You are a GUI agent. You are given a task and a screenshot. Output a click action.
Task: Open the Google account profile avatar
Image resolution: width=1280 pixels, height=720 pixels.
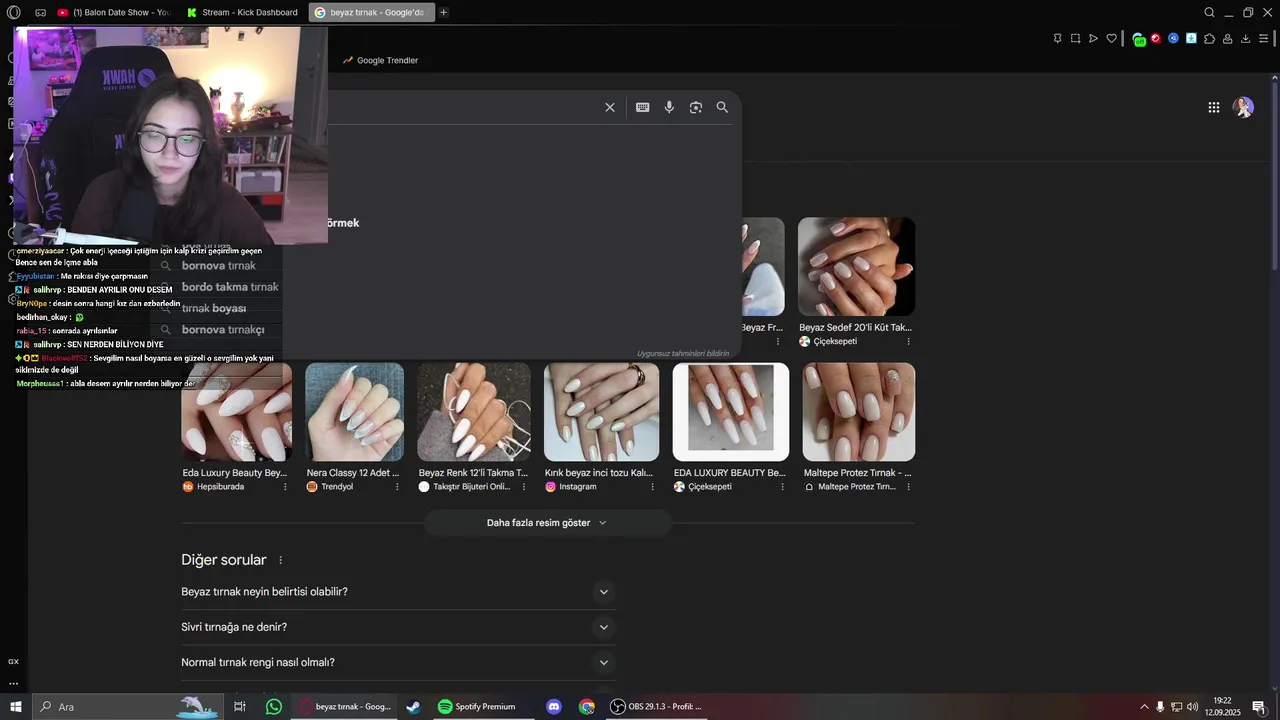tap(1243, 107)
